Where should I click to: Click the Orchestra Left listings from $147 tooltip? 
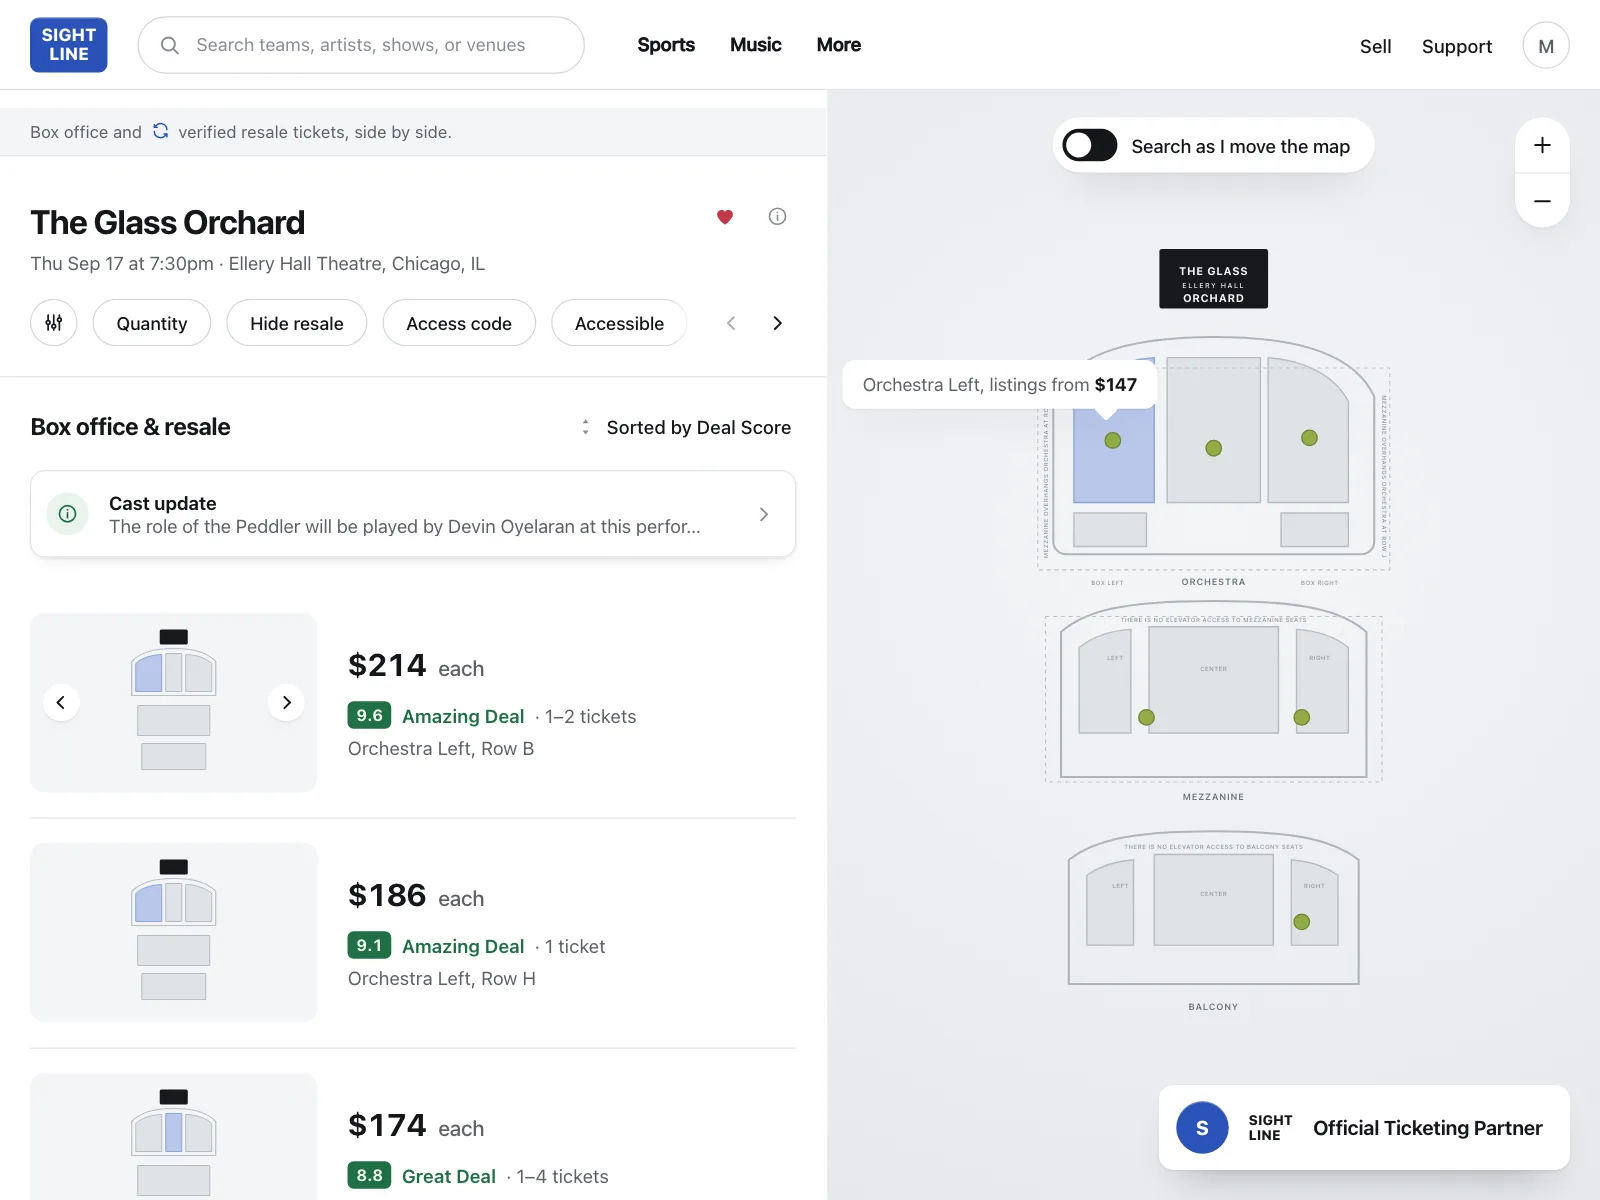[x=1000, y=385]
